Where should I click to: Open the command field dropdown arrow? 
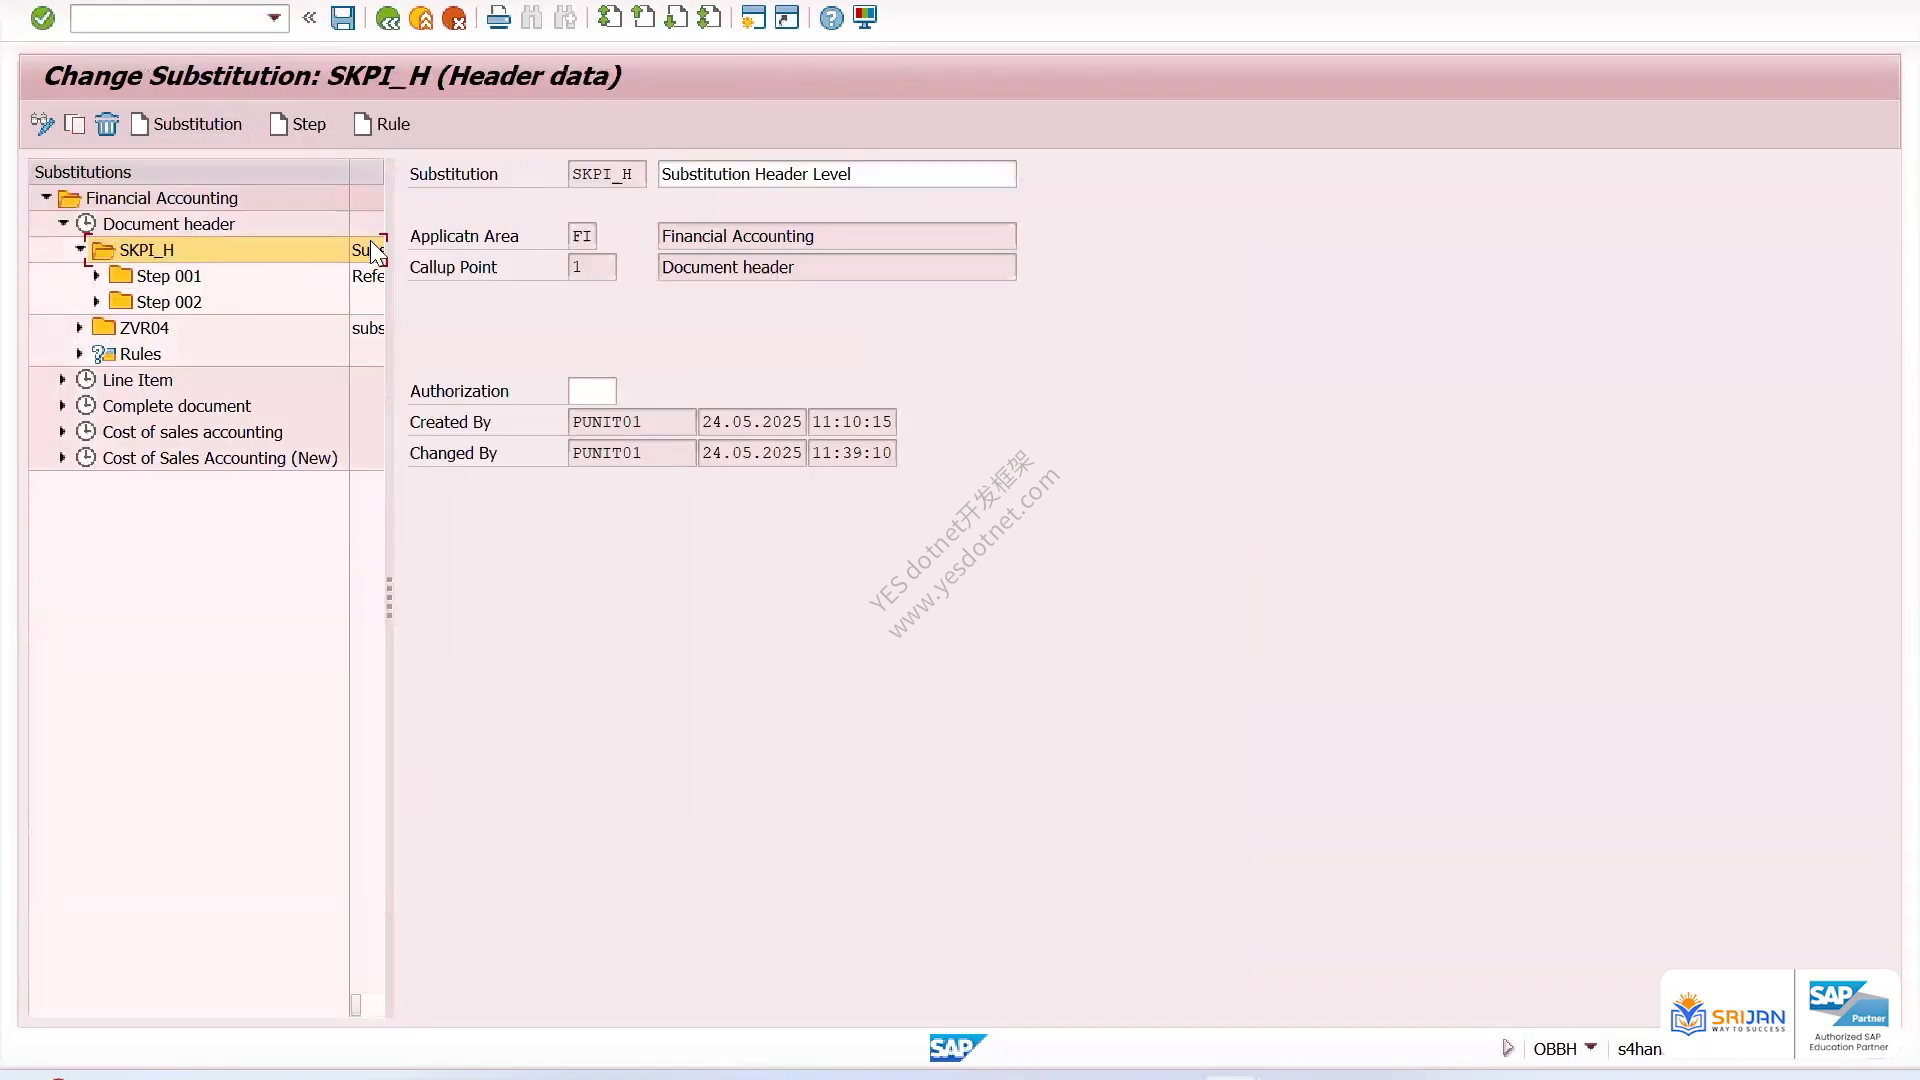tap(274, 18)
